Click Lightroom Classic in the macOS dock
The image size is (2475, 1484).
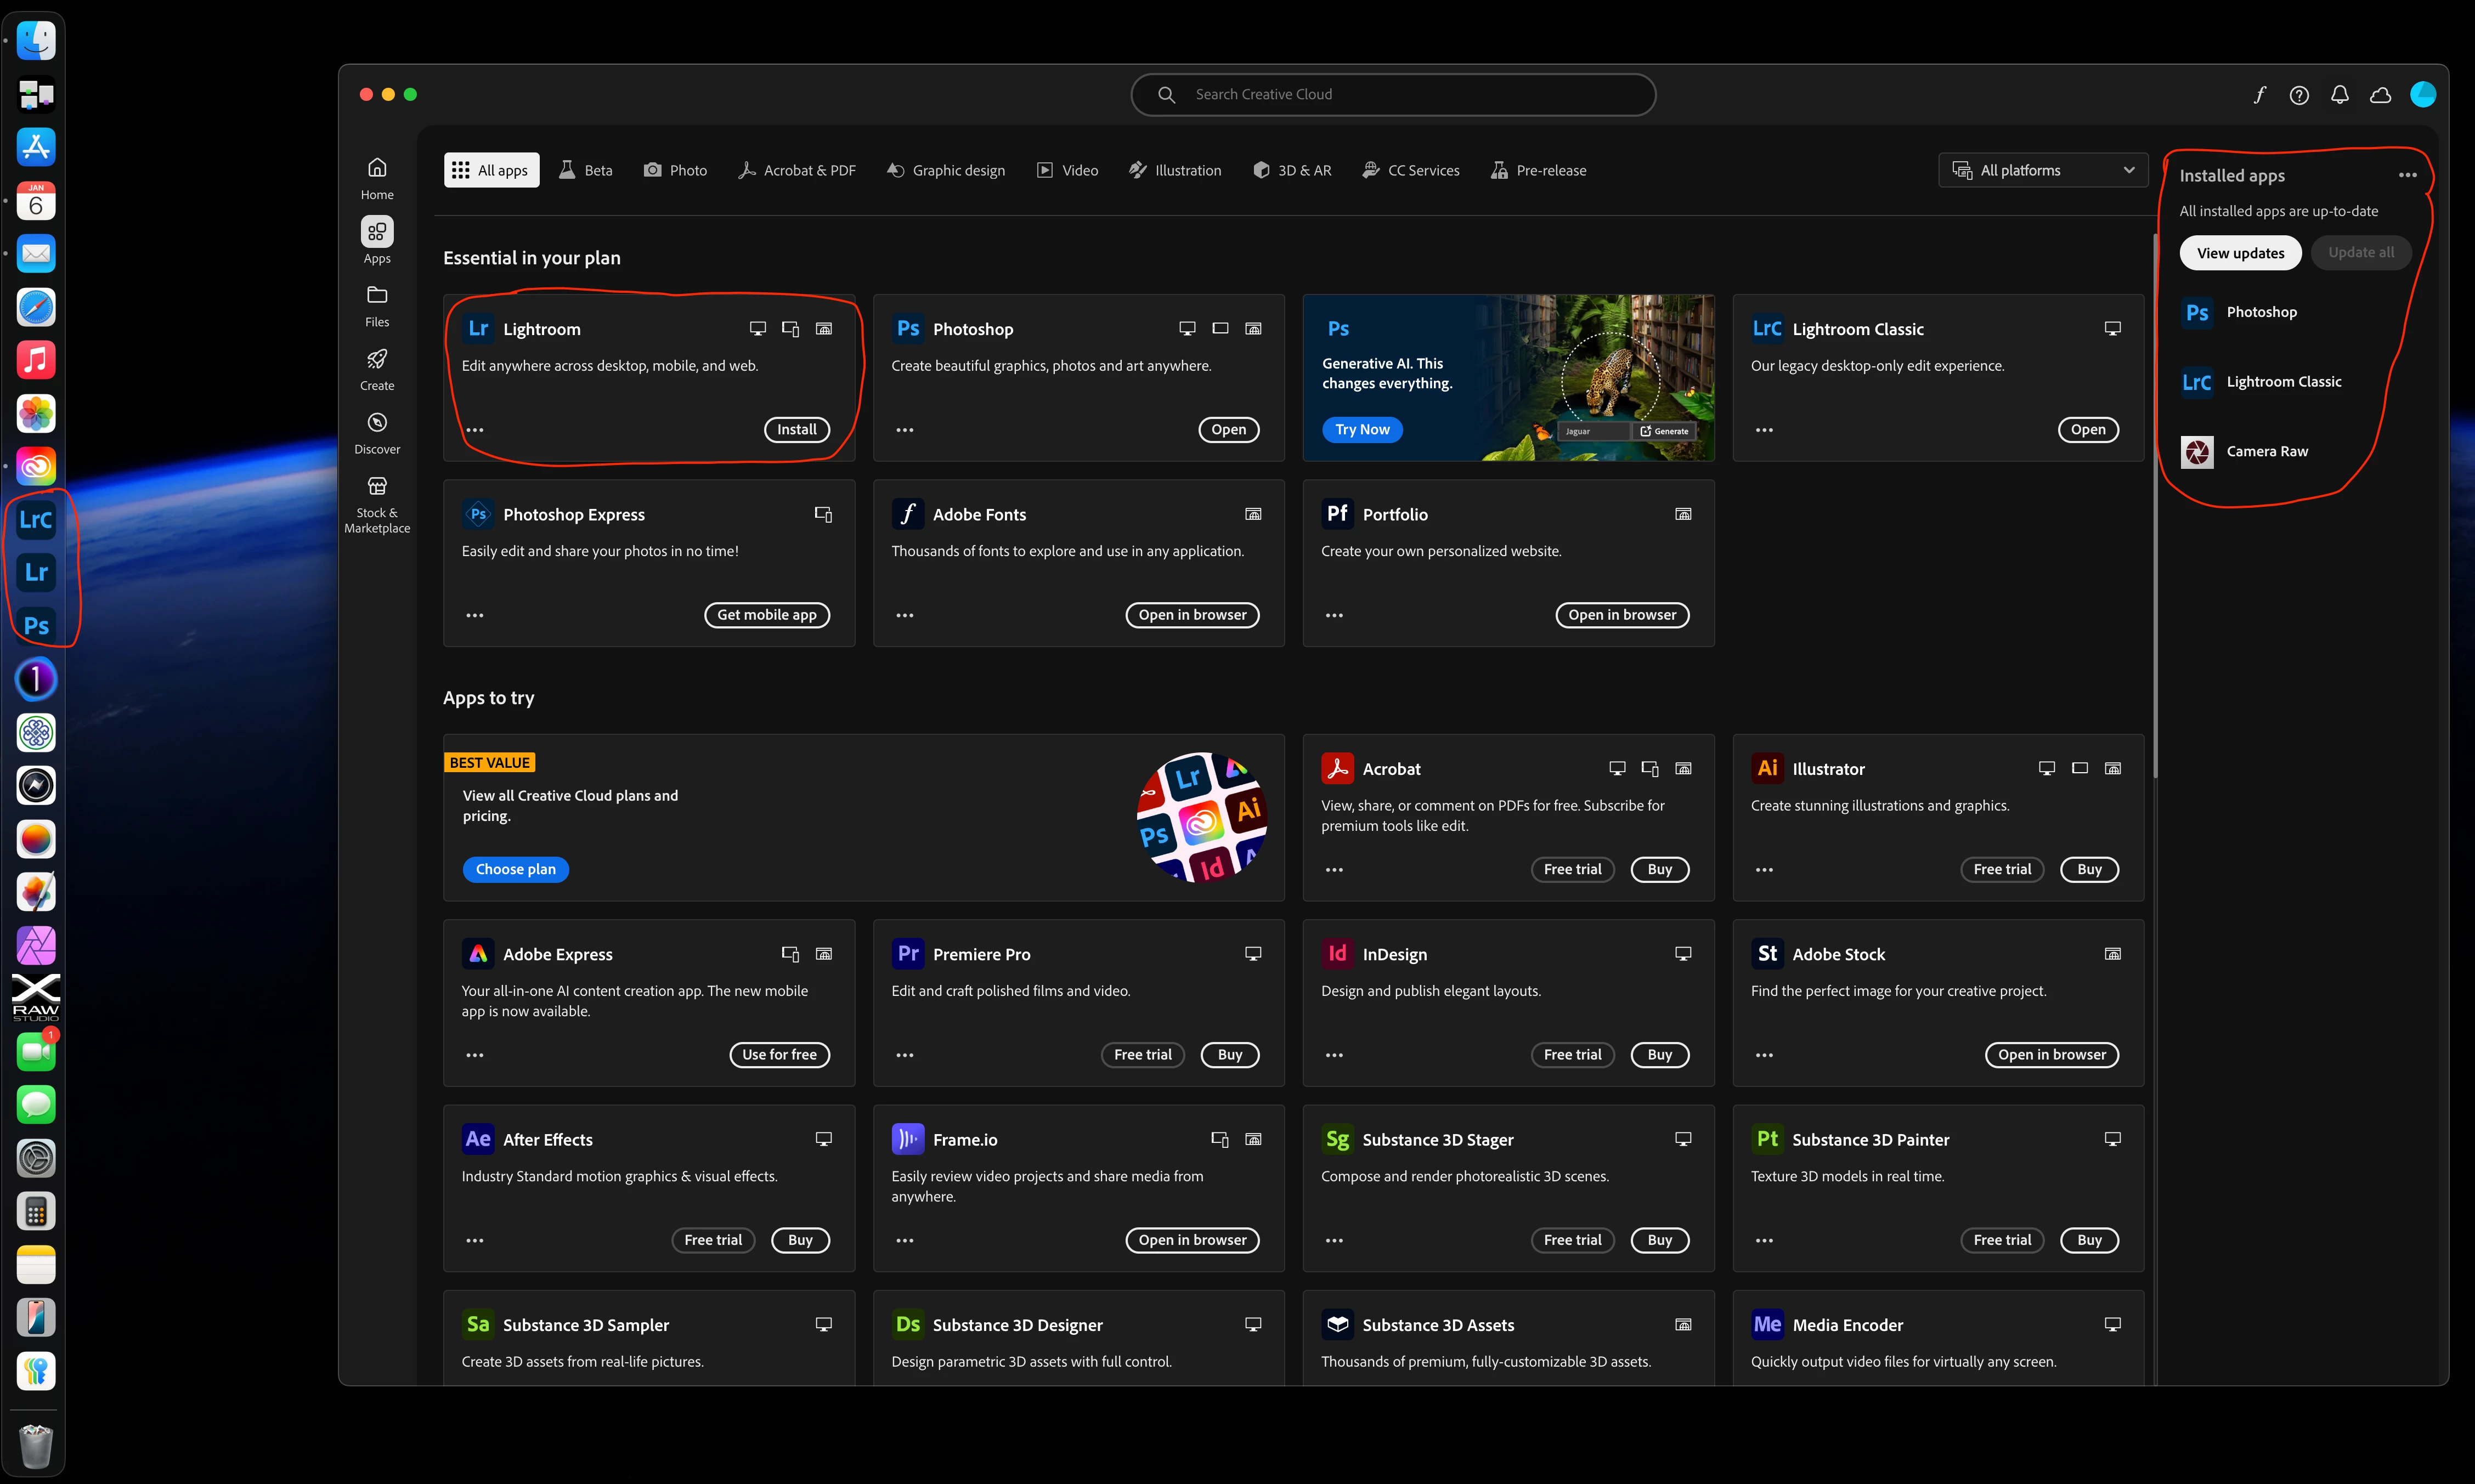36,519
